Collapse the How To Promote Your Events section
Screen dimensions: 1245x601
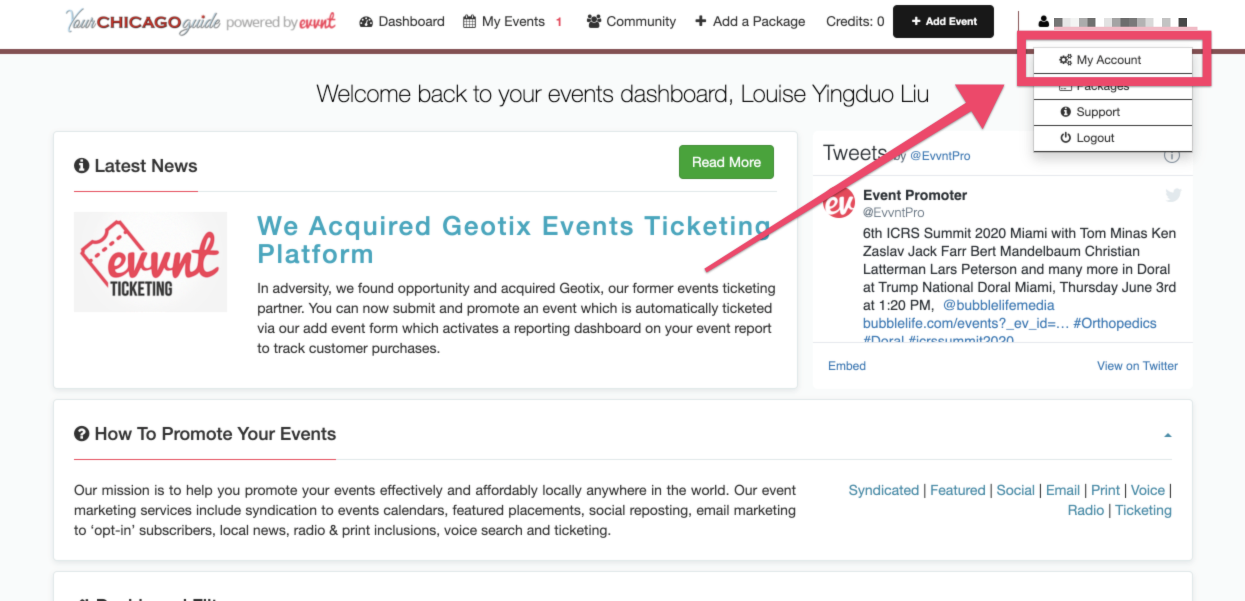tap(1168, 435)
